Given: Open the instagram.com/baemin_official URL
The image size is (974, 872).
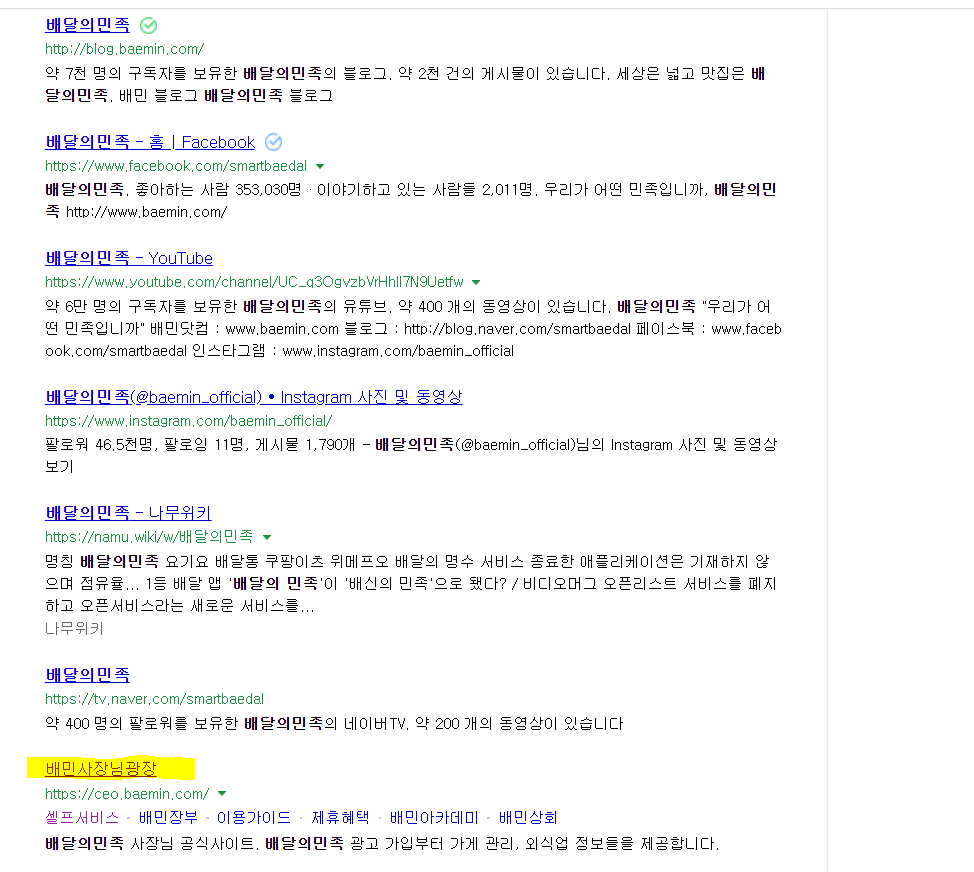Looking at the screenshot, I should (188, 421).
